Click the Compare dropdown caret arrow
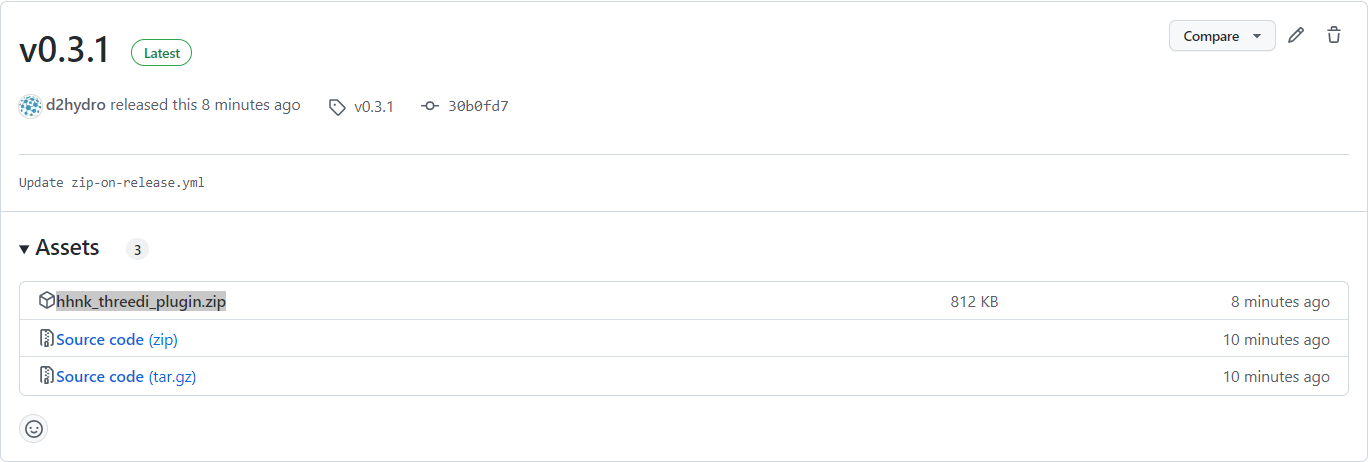1370x462 pixels. pos(1257,37)
